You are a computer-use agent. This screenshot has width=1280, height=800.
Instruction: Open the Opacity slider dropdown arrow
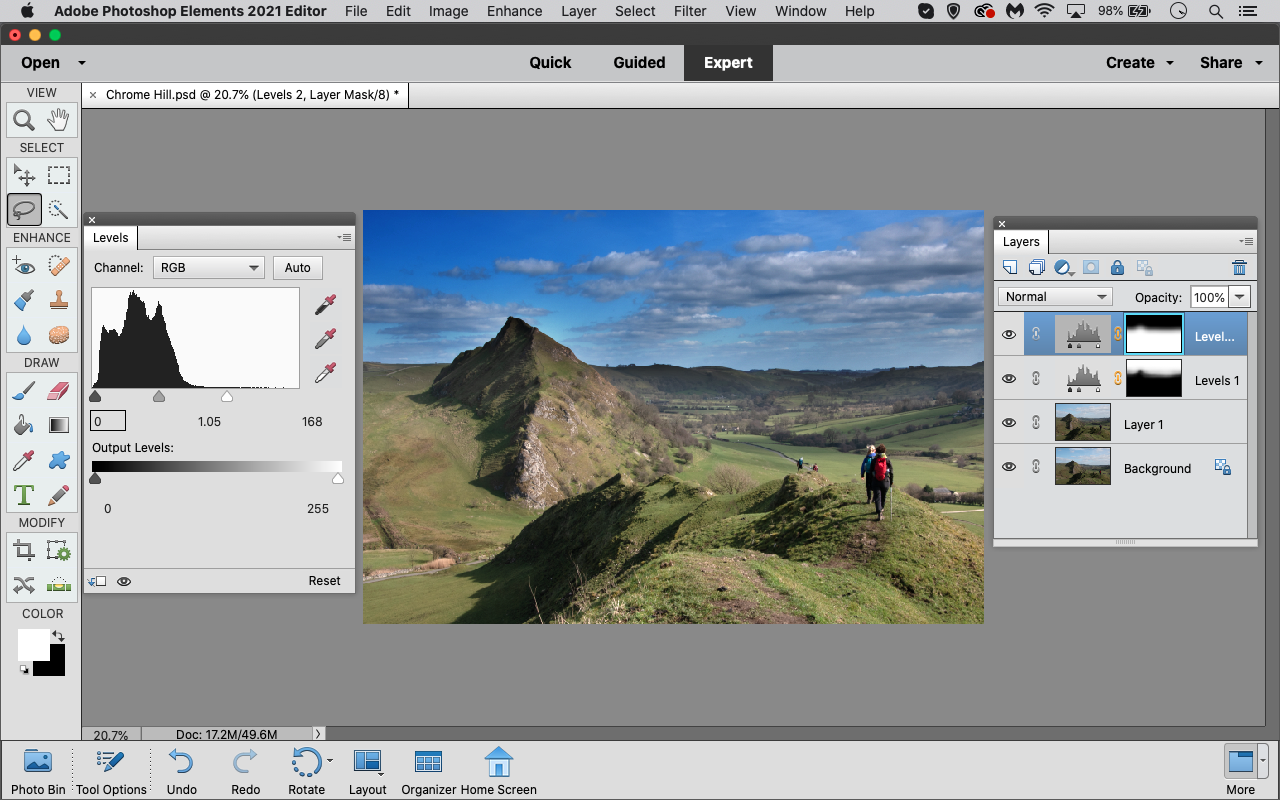(x=1240, y=297)
